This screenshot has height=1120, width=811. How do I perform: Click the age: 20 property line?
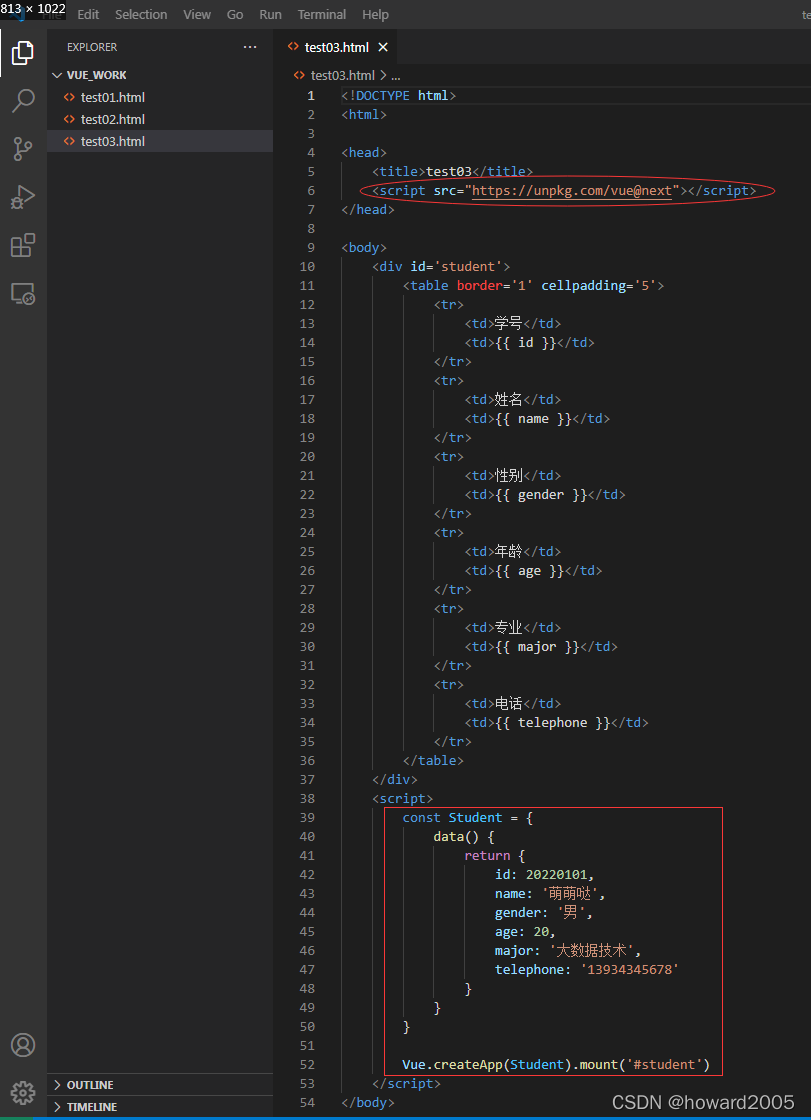(525, 932)
